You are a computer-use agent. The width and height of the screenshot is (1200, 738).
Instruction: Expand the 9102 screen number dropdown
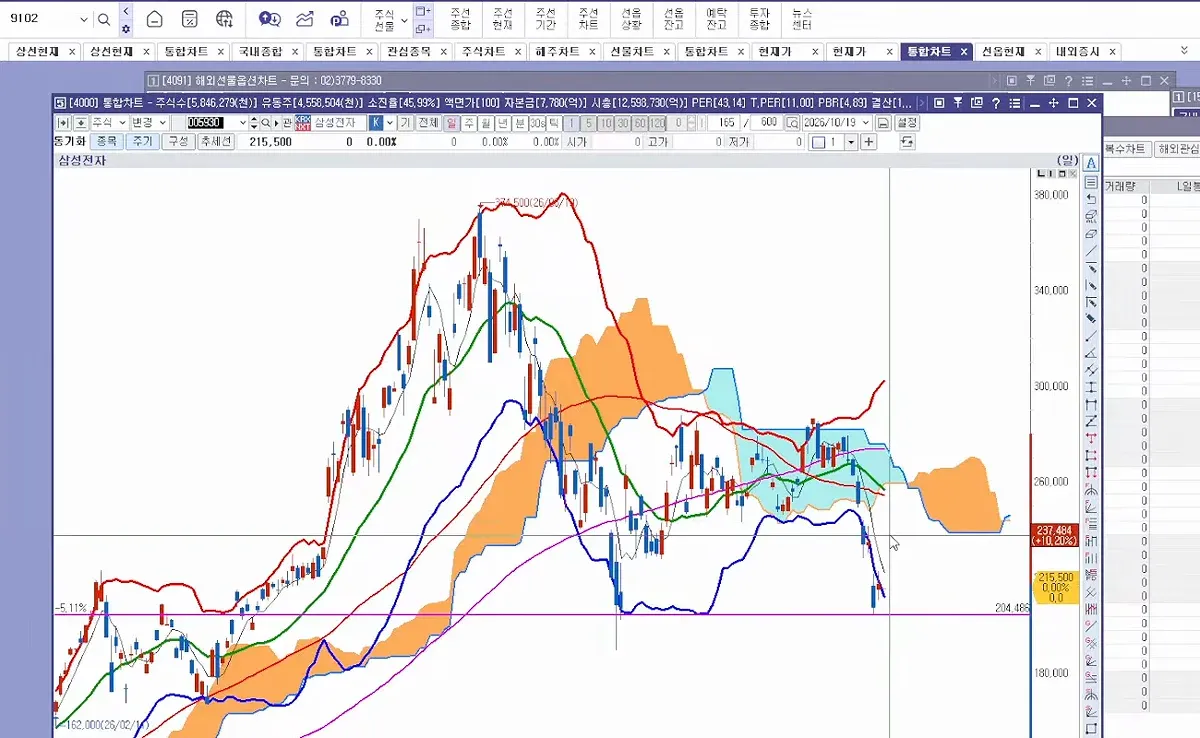(x=83, y=19)
